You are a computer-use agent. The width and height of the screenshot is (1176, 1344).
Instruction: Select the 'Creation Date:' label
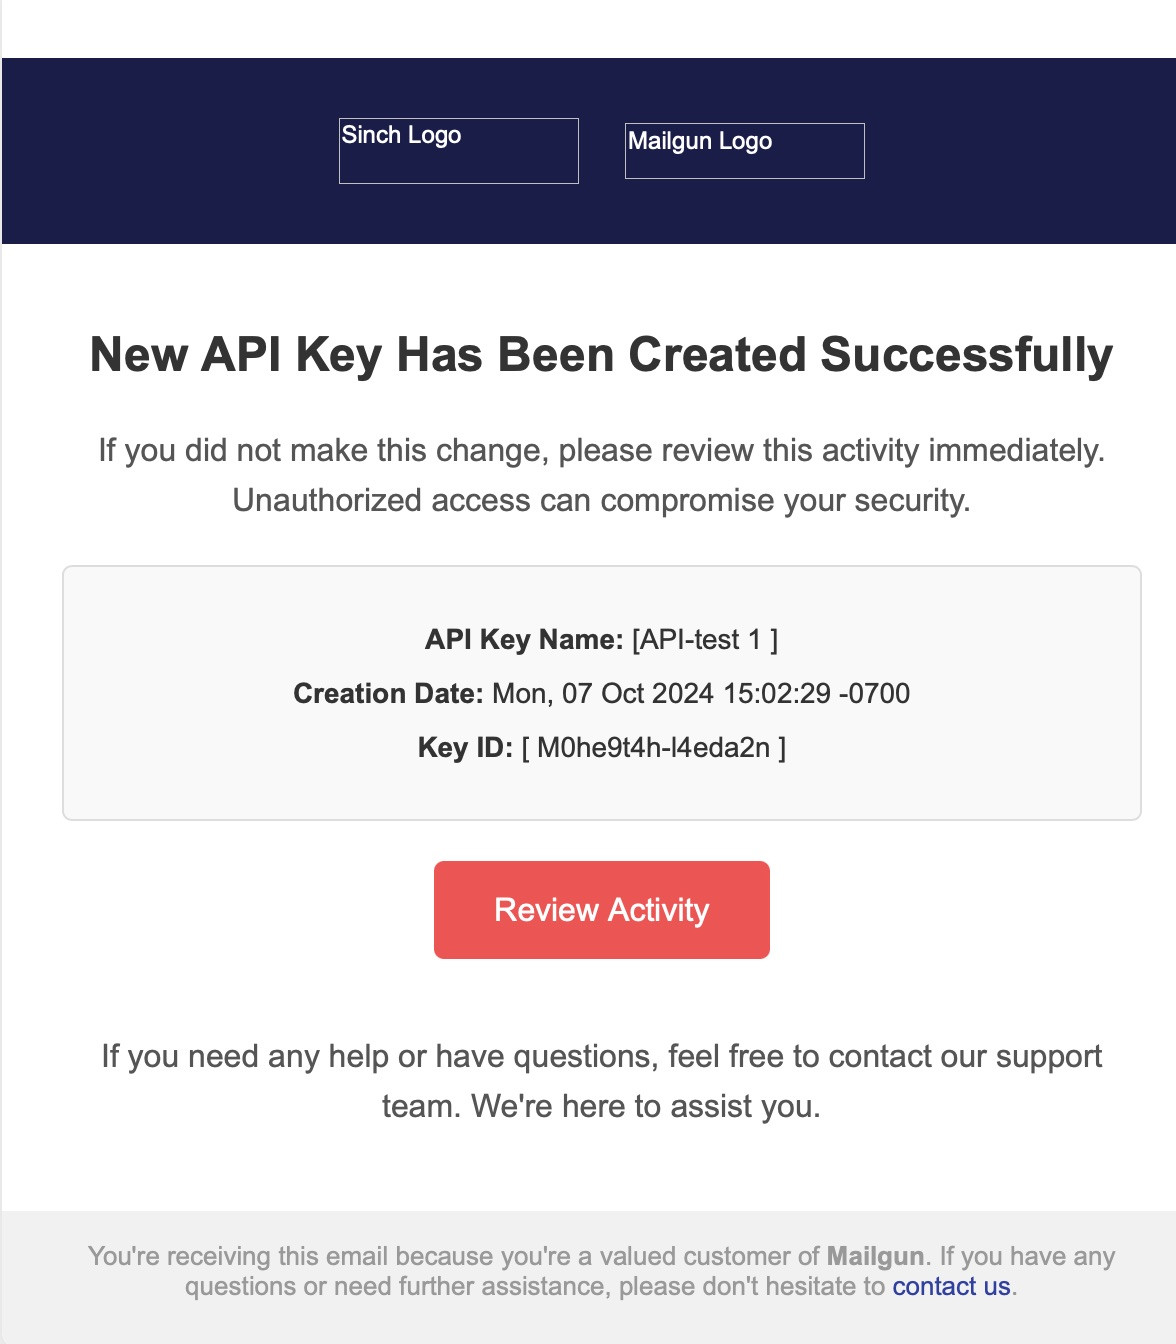[388, 694]
